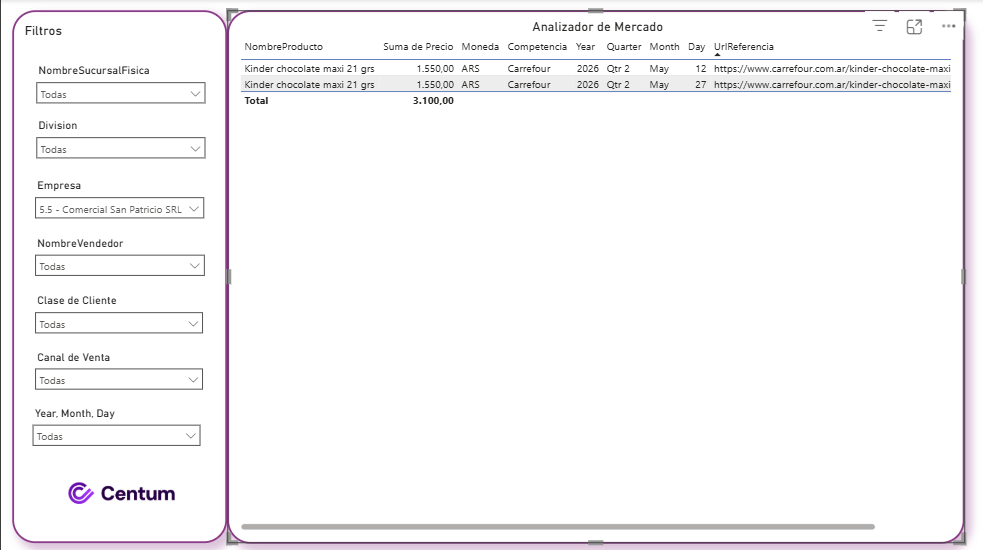Click the Year column header

coord(586,46)
